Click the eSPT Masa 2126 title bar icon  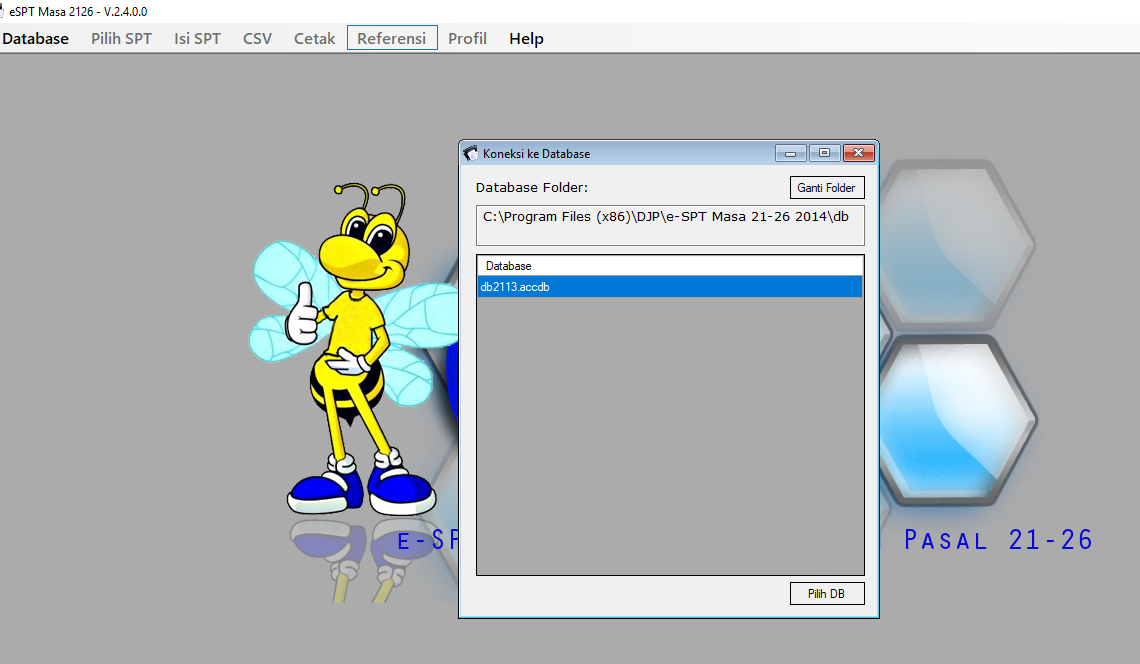click(x=2, y=11)
